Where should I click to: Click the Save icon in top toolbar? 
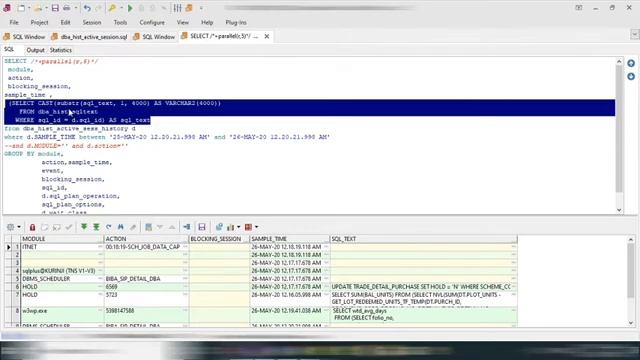[x=55, y=8]
